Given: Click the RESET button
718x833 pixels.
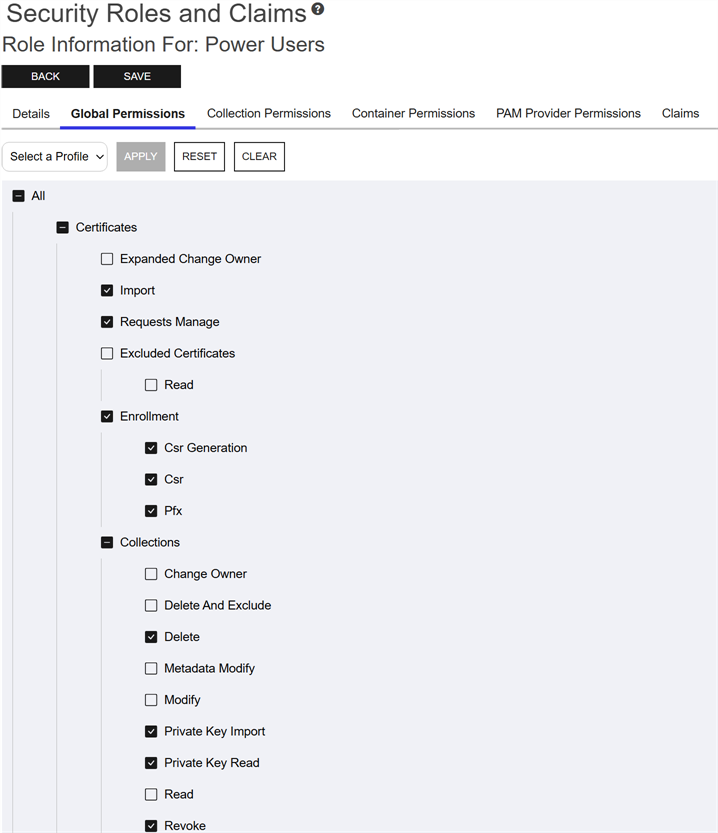Looking at the screenshot, I should point(199,157).
